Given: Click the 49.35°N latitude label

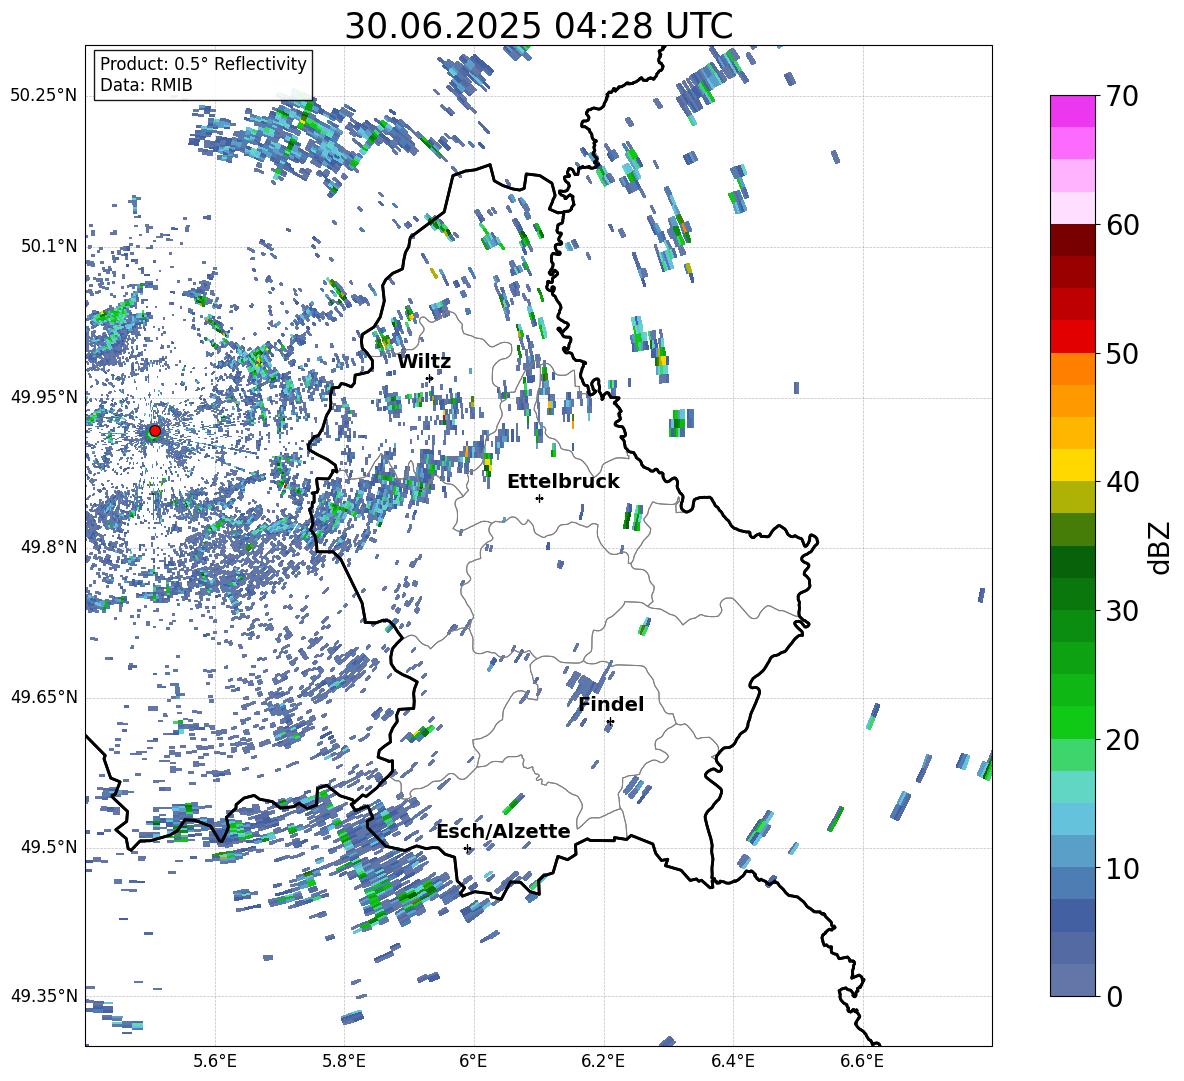Looking at the screenshot, I should [x=44, y=996].
